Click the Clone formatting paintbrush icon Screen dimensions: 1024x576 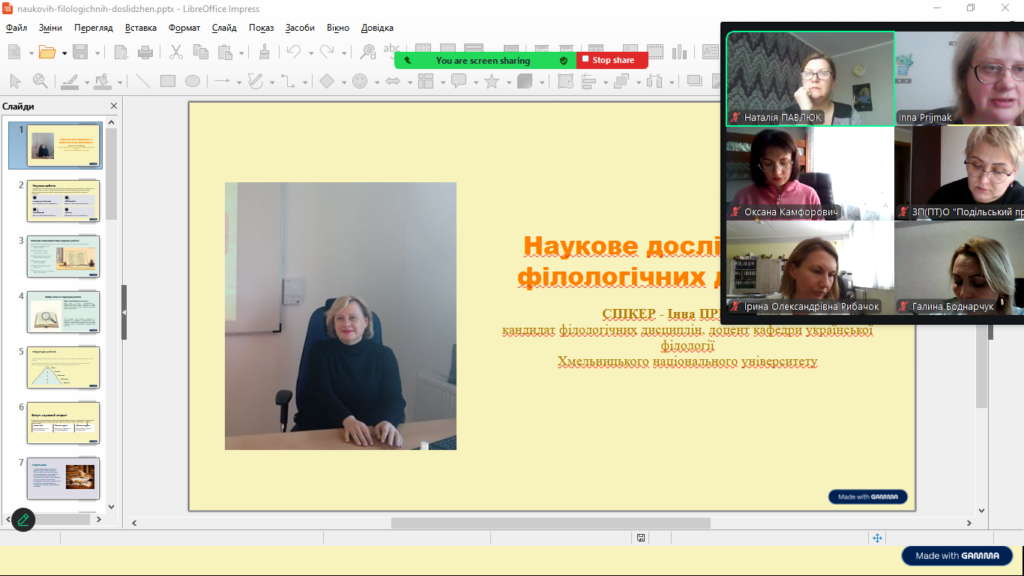pos(264,52)
